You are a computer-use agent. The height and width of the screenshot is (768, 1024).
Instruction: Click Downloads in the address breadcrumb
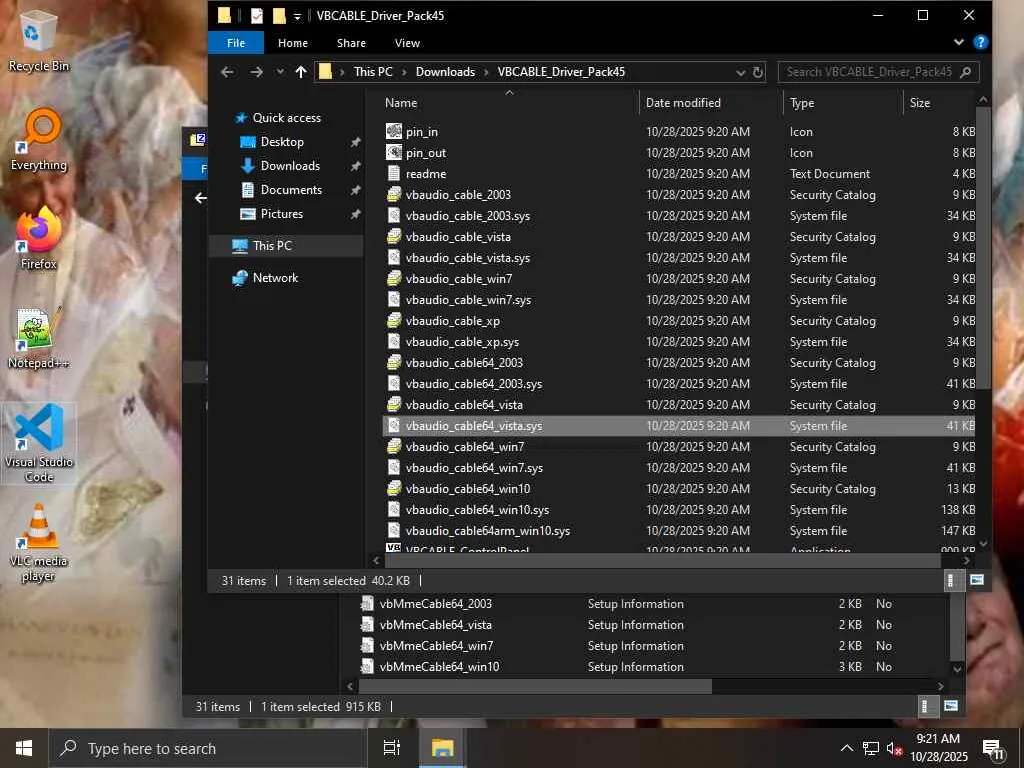coord(445,72)
